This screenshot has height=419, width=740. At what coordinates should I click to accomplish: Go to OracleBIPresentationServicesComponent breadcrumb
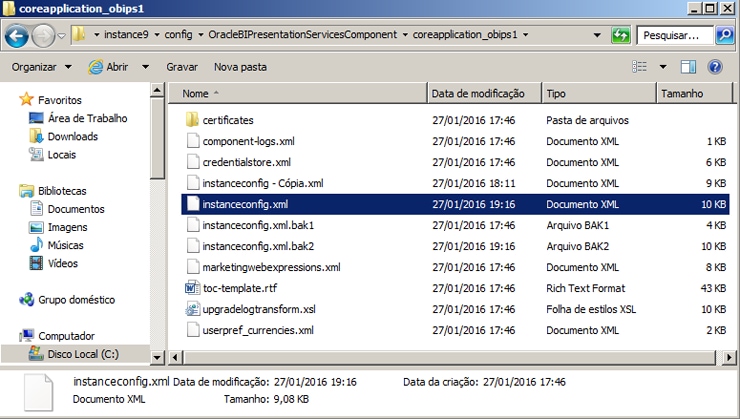(303, 34)
